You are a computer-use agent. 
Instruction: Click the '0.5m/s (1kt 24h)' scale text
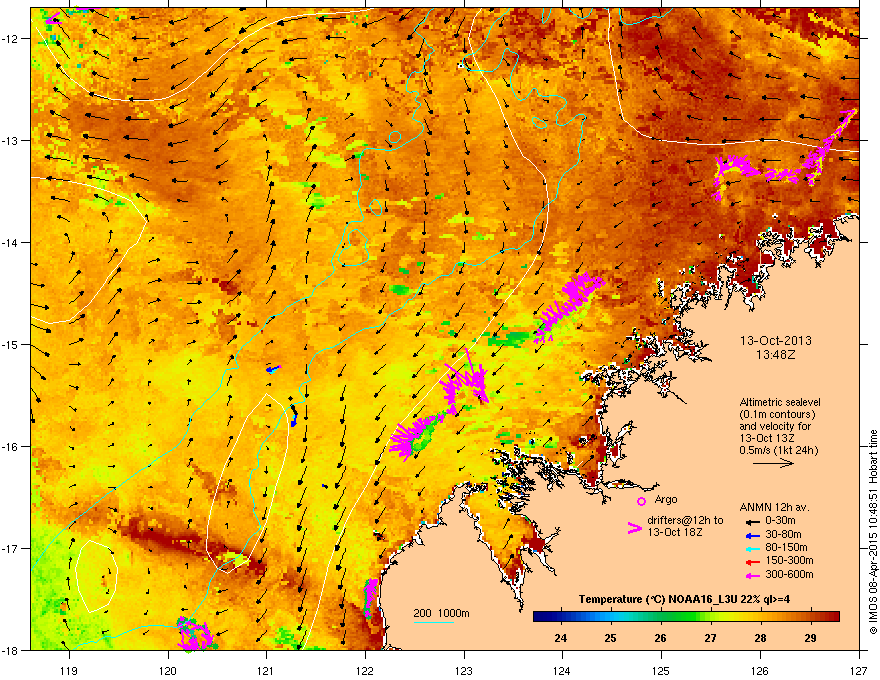[x=779, y=450]
